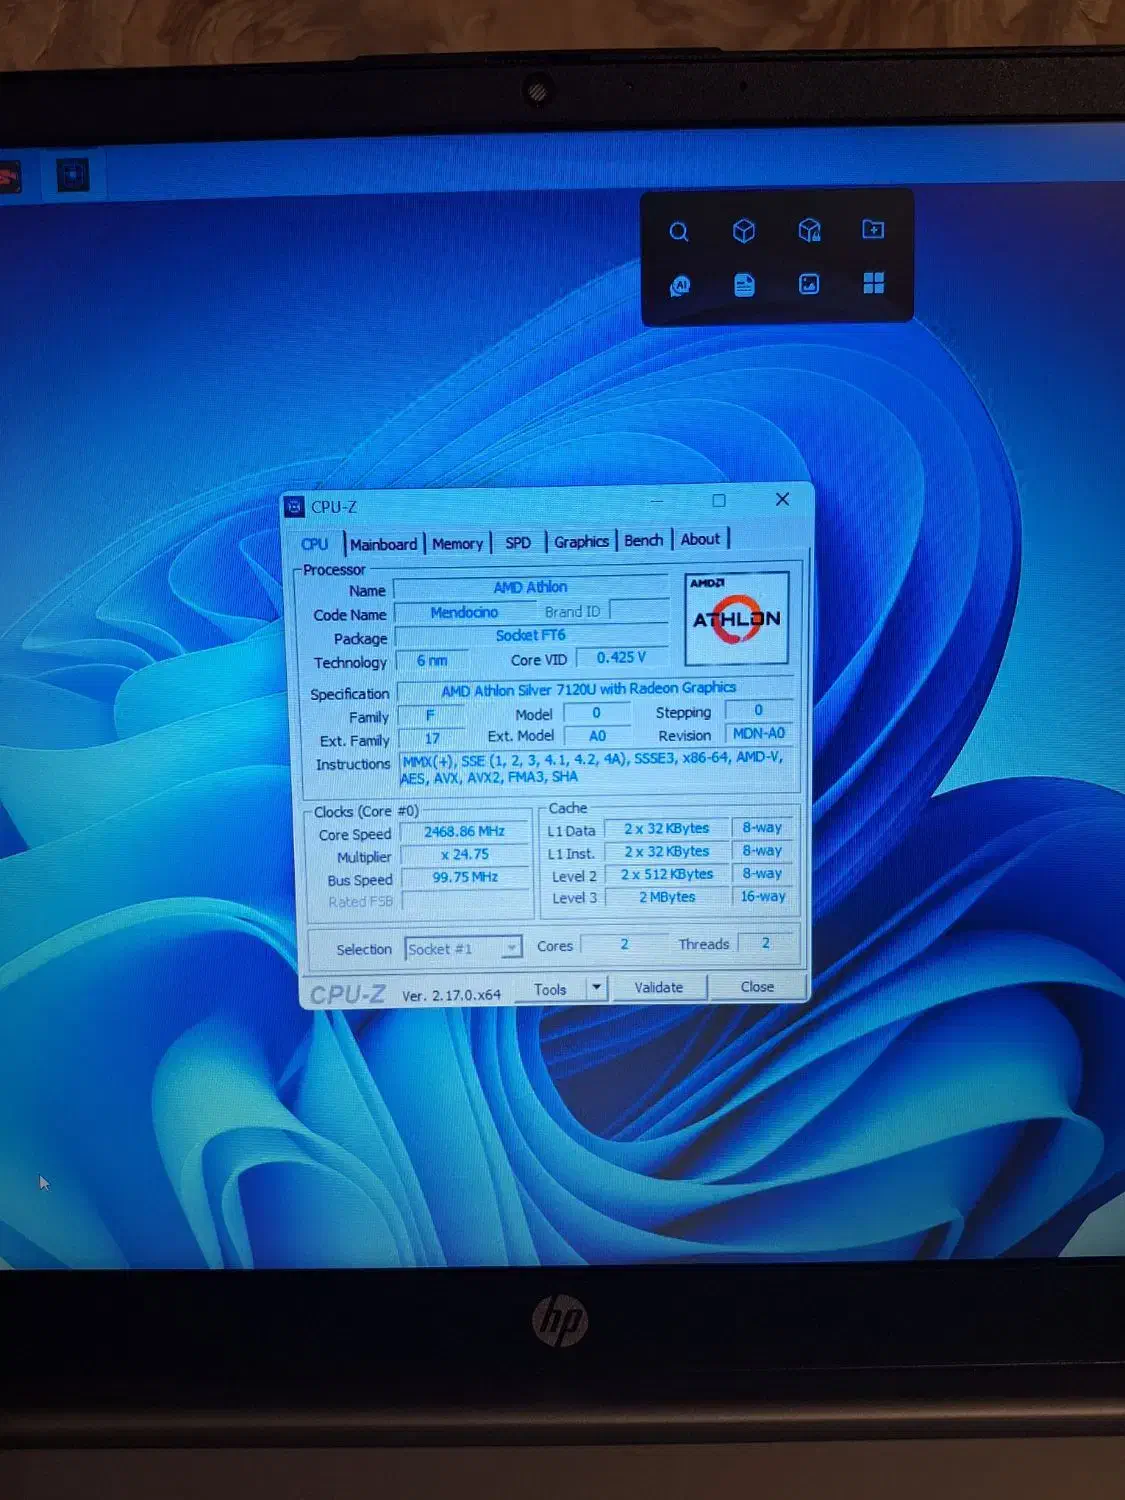Click the L1 Inst. '2 x 32 KBytes' value
This screenshot has height=1500, width=1125.
coord(666,852)
